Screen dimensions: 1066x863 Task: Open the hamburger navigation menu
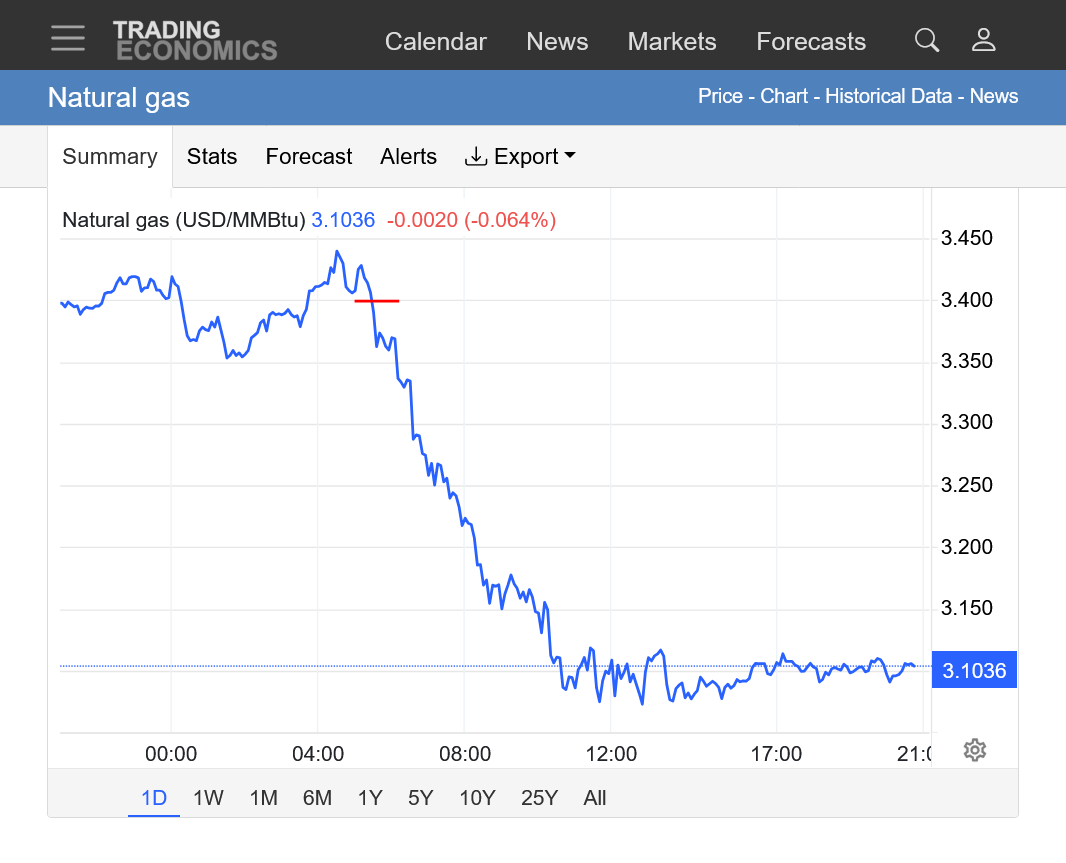(x=68, y=39)
